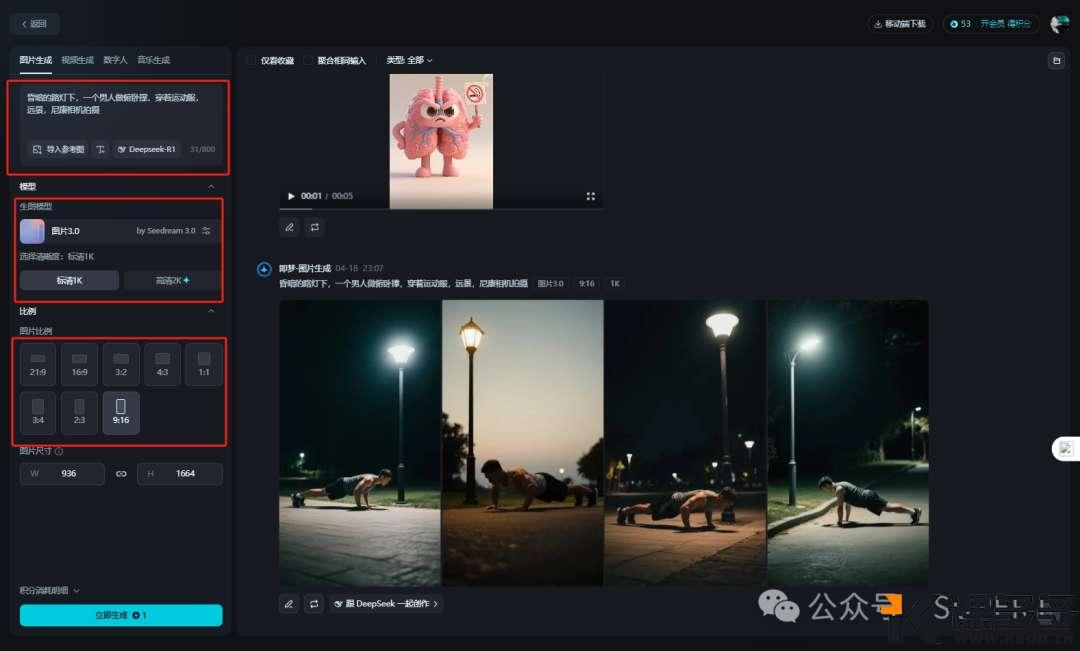The height and width of the screenshot is (651, 1080).
Task: Open the 数字人 tab
Action: pyautogui.click(x=115, y=60)
